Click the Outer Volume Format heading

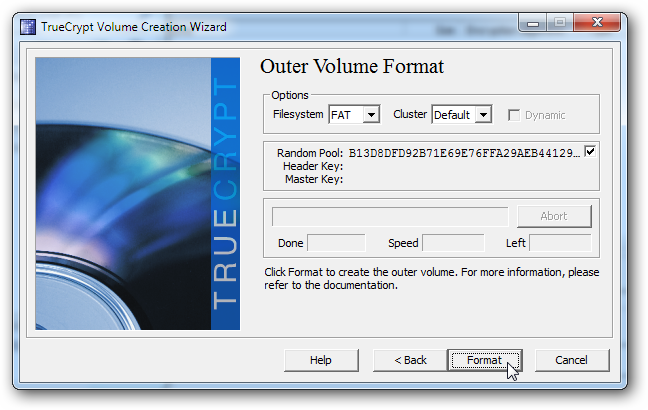[352, 67]
